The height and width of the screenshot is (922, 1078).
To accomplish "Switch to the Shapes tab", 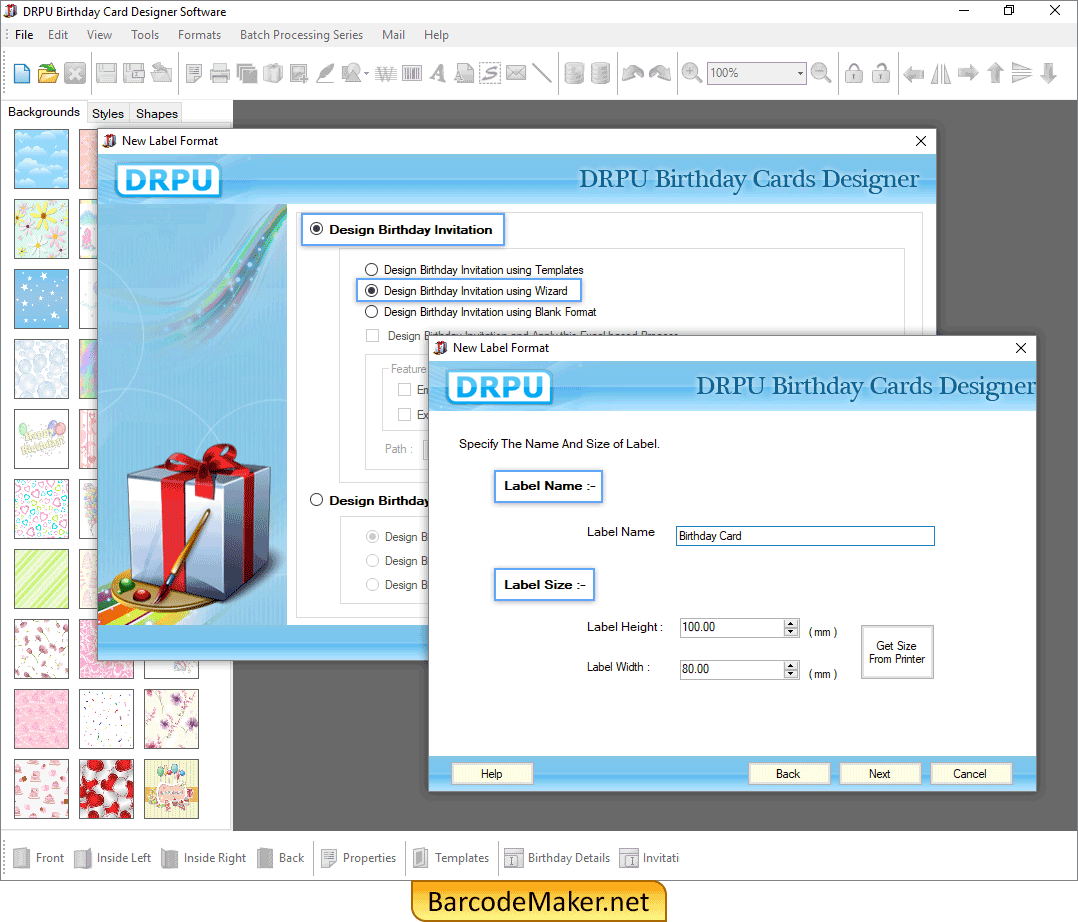I will (x=157, y=113).
